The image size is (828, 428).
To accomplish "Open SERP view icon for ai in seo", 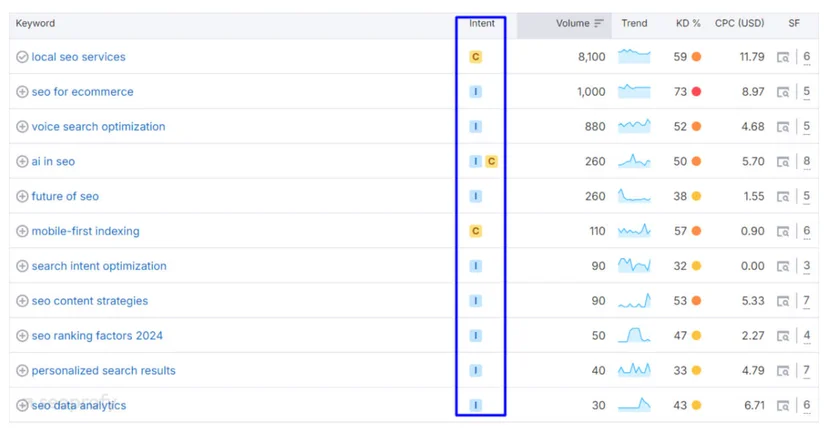I will (783, 161).
